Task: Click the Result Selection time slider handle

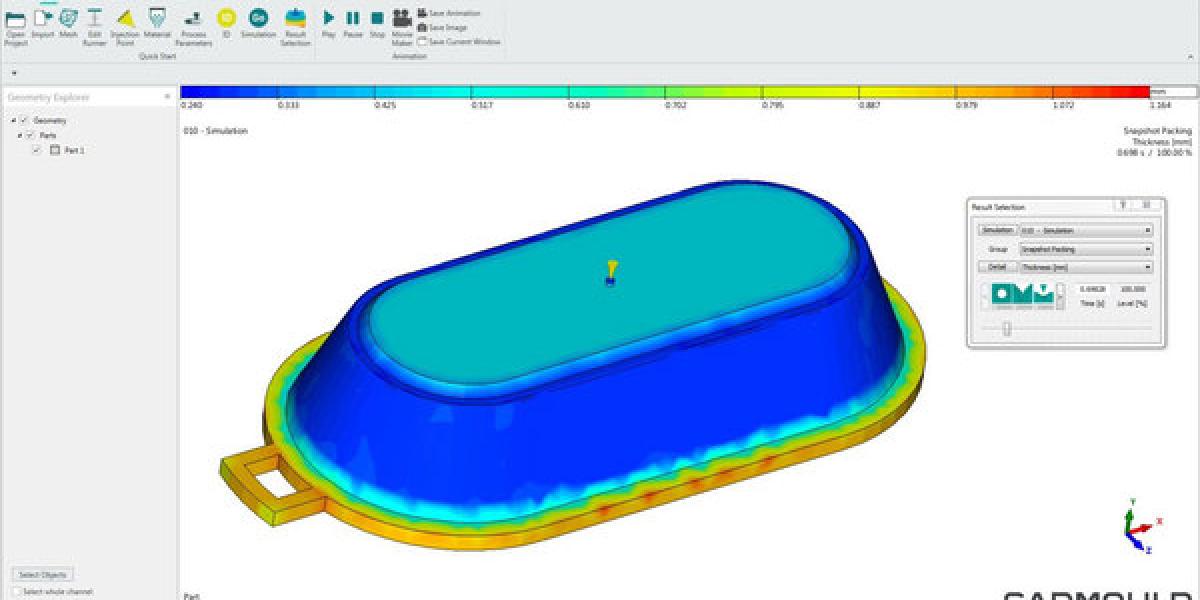Action: [x=1006, y=328]
